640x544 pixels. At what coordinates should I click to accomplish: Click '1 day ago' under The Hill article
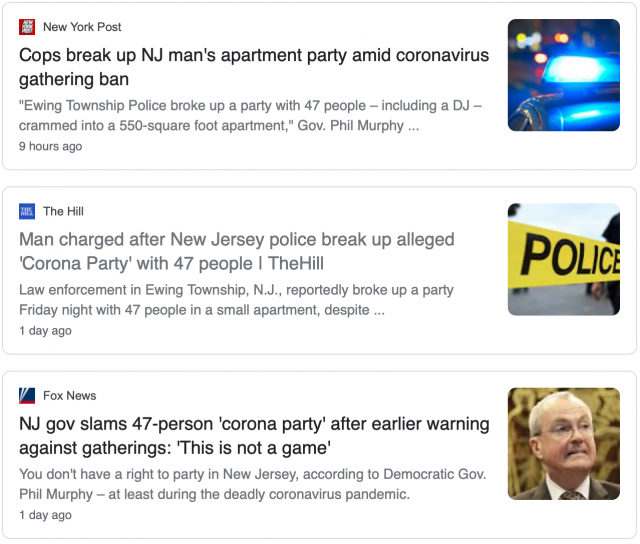coord(45,330)
